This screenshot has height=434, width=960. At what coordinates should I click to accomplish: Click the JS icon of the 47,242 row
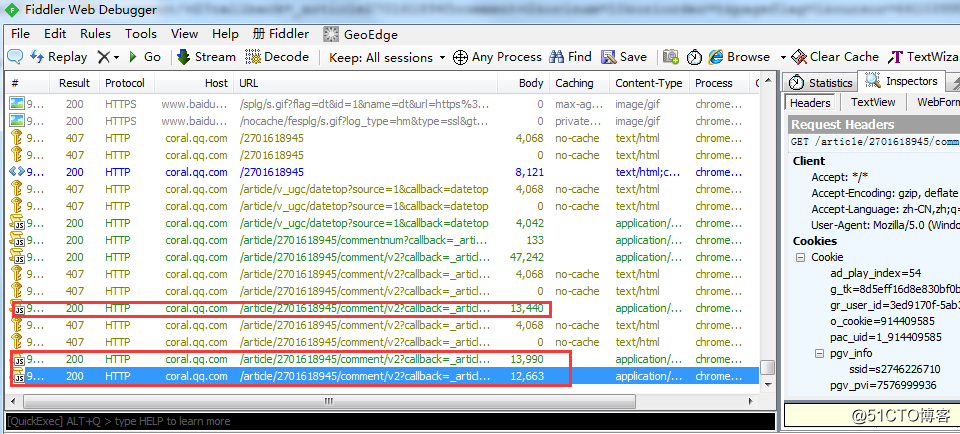[17, 257]
